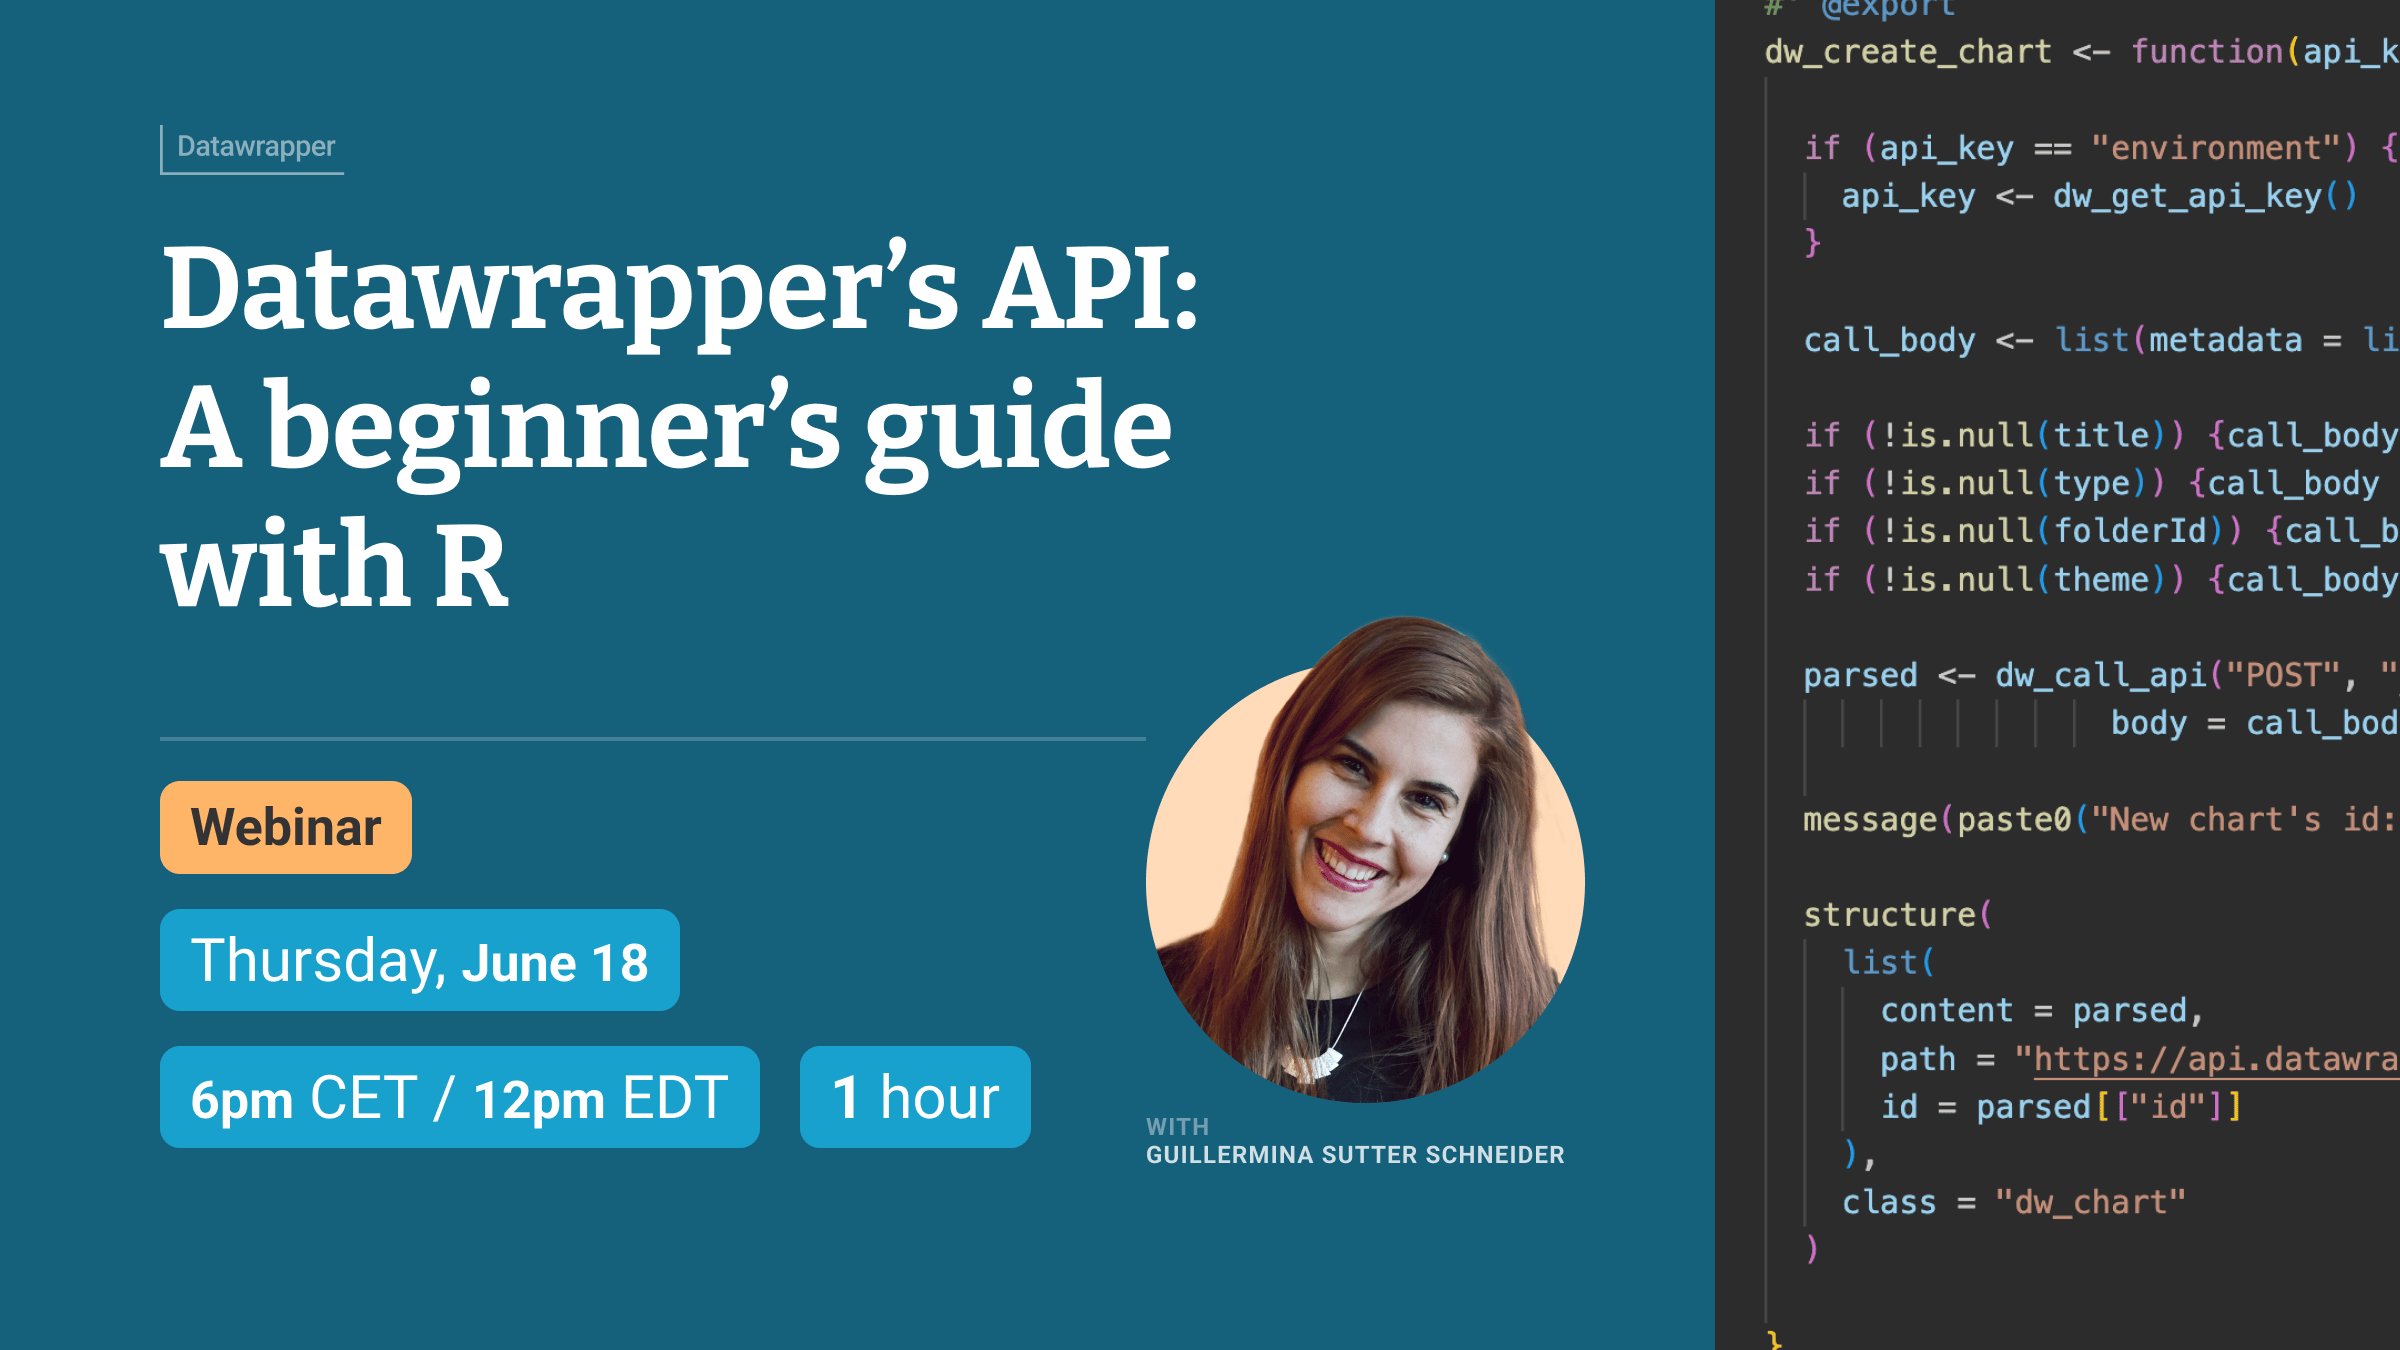The width and height of the screenshot is (2400, 1350).
Task: Click the code line if (api_key == "environment")
Action: click(x=2102, y=148)
